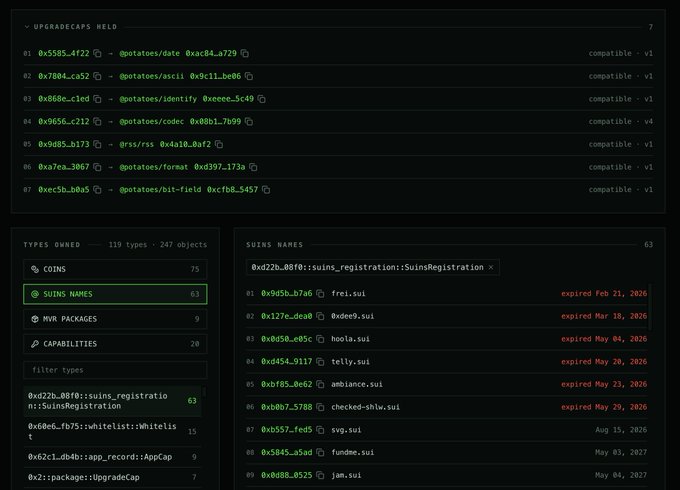The width and height of the screenshot is (680, 490).
Task: Open the MVR Packages category
Action: [x=115, y=319]
